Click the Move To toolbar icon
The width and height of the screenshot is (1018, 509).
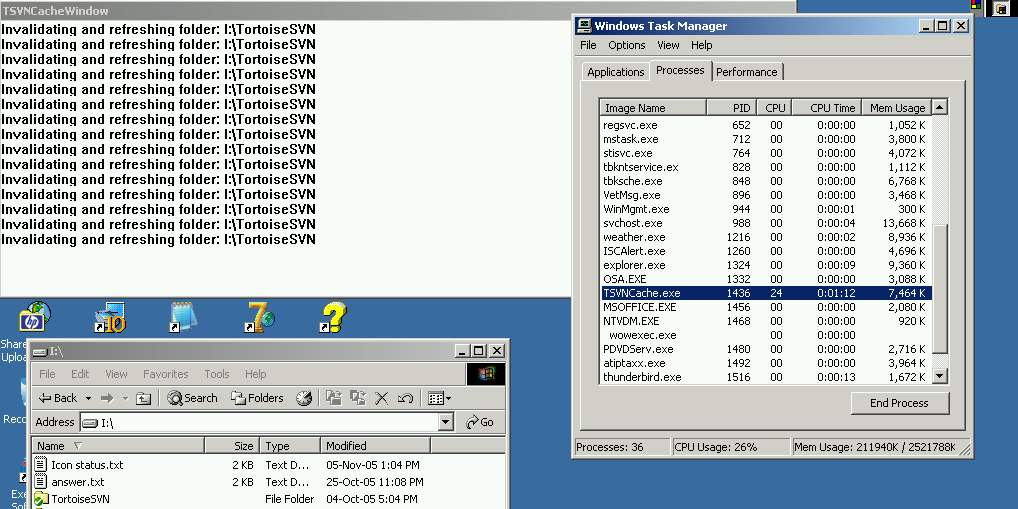click(334, 398)
